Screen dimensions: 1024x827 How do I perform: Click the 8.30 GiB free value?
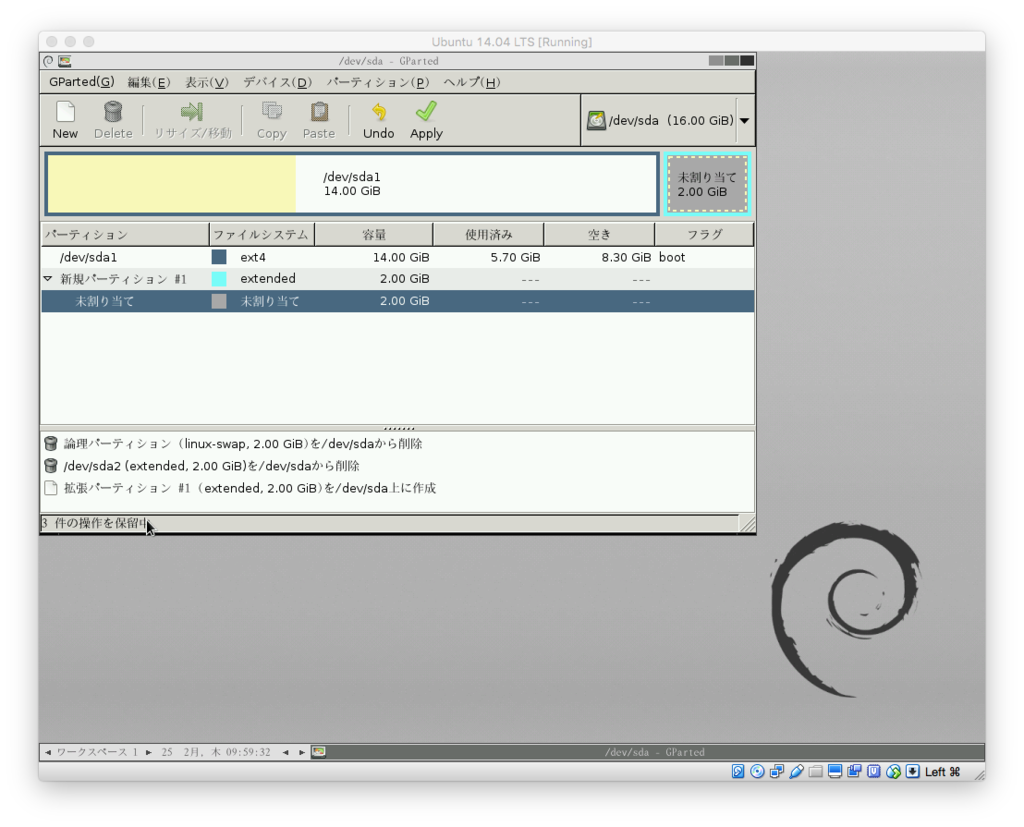(x=626, y=257)
